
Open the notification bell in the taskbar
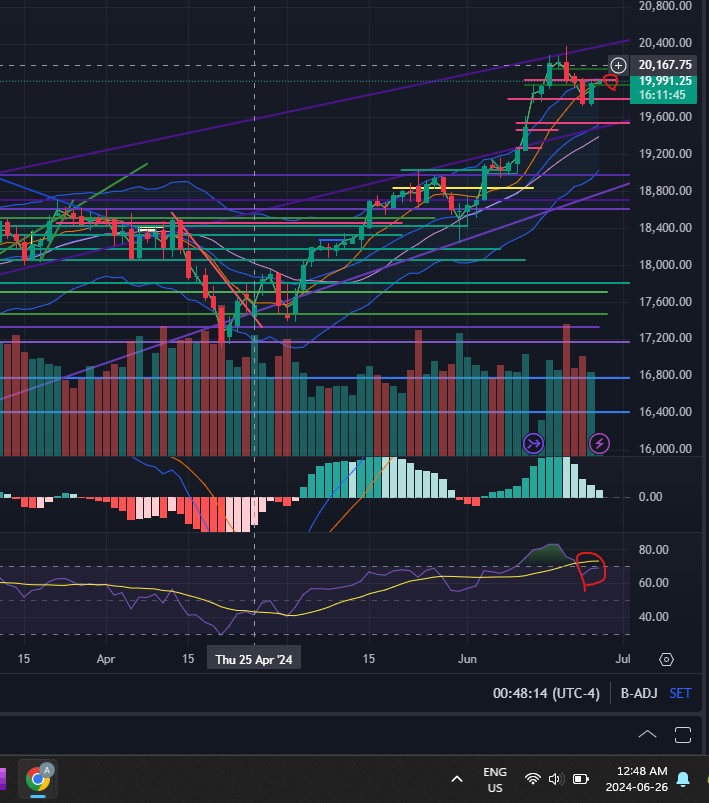pyautogui.click(x=683, y=778)
